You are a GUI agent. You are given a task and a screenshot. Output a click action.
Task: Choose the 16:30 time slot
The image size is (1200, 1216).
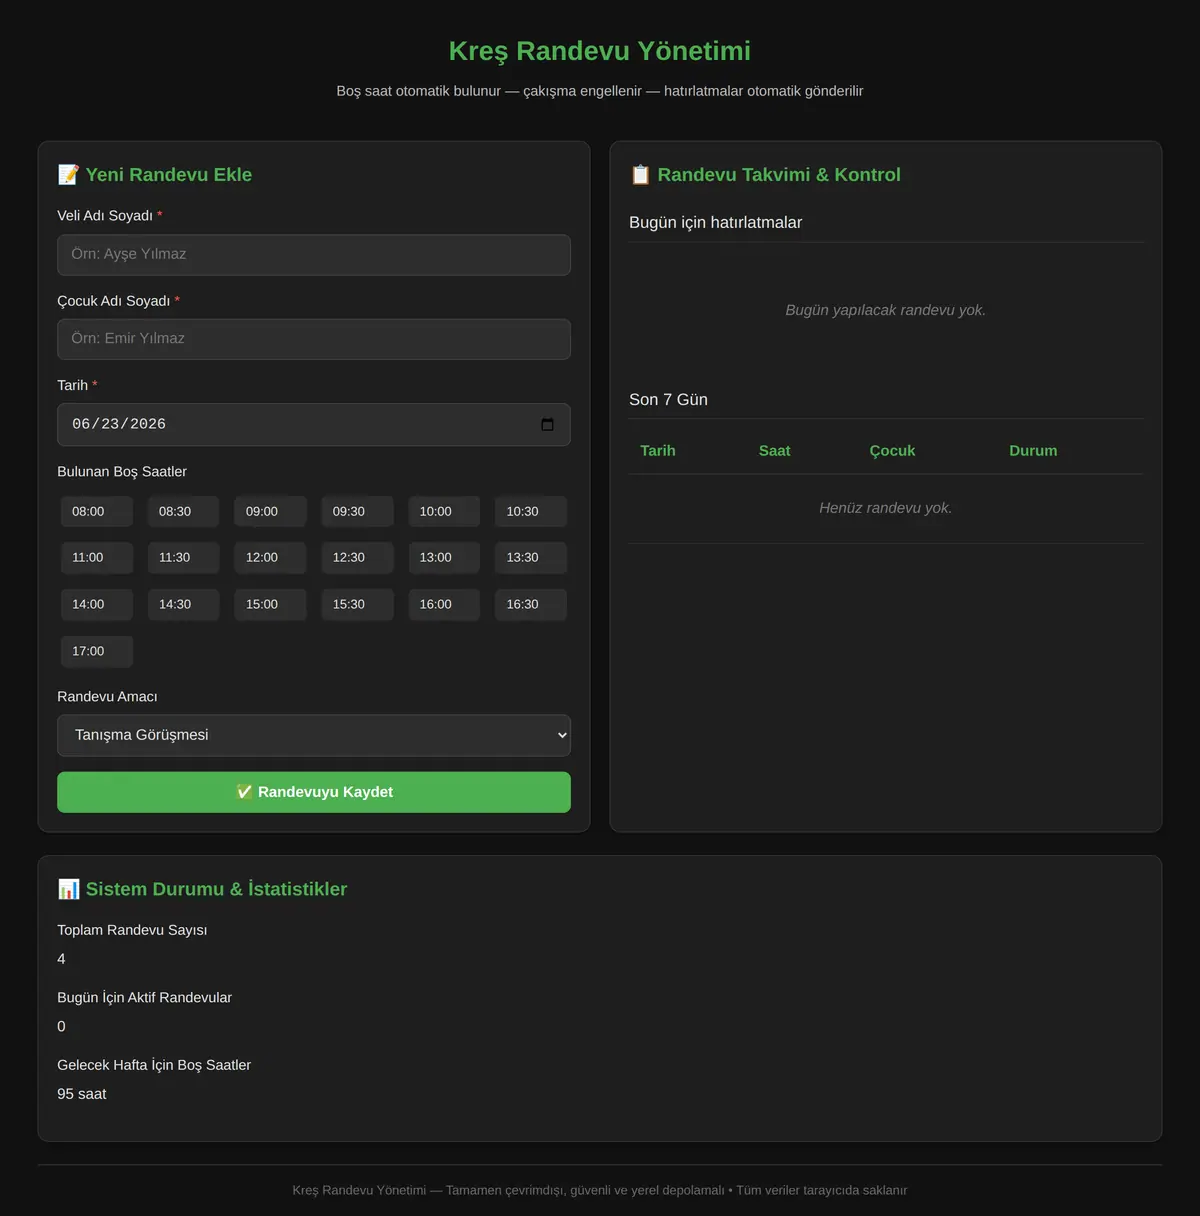point(531,604)
